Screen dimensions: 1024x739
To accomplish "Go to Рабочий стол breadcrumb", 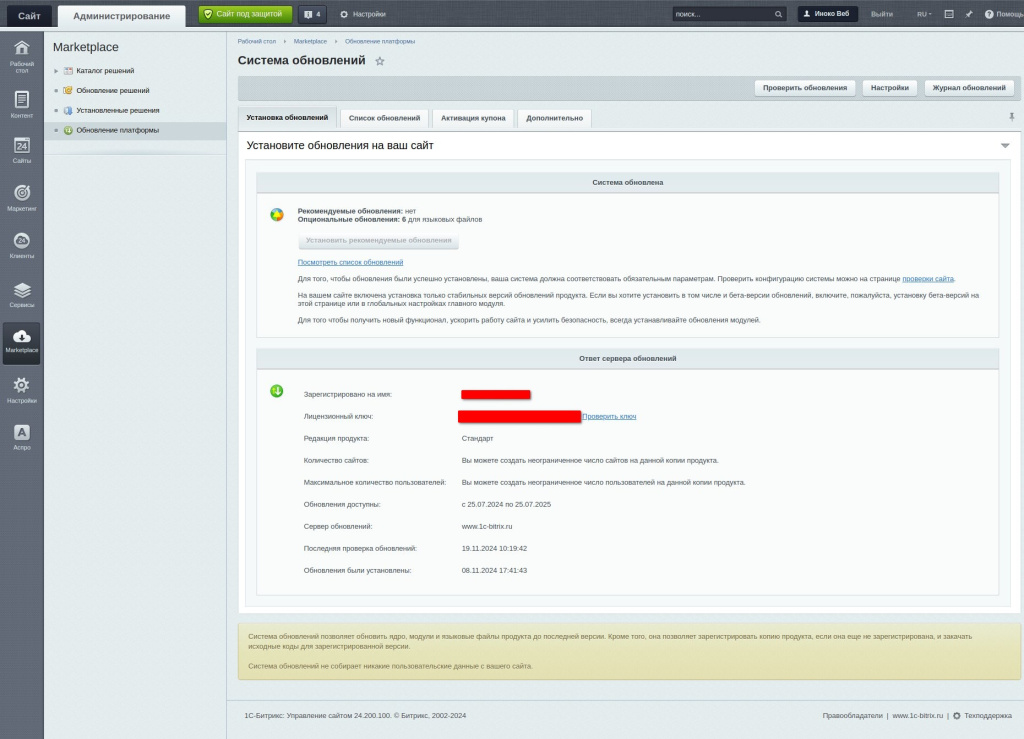I will pos(257,41).
